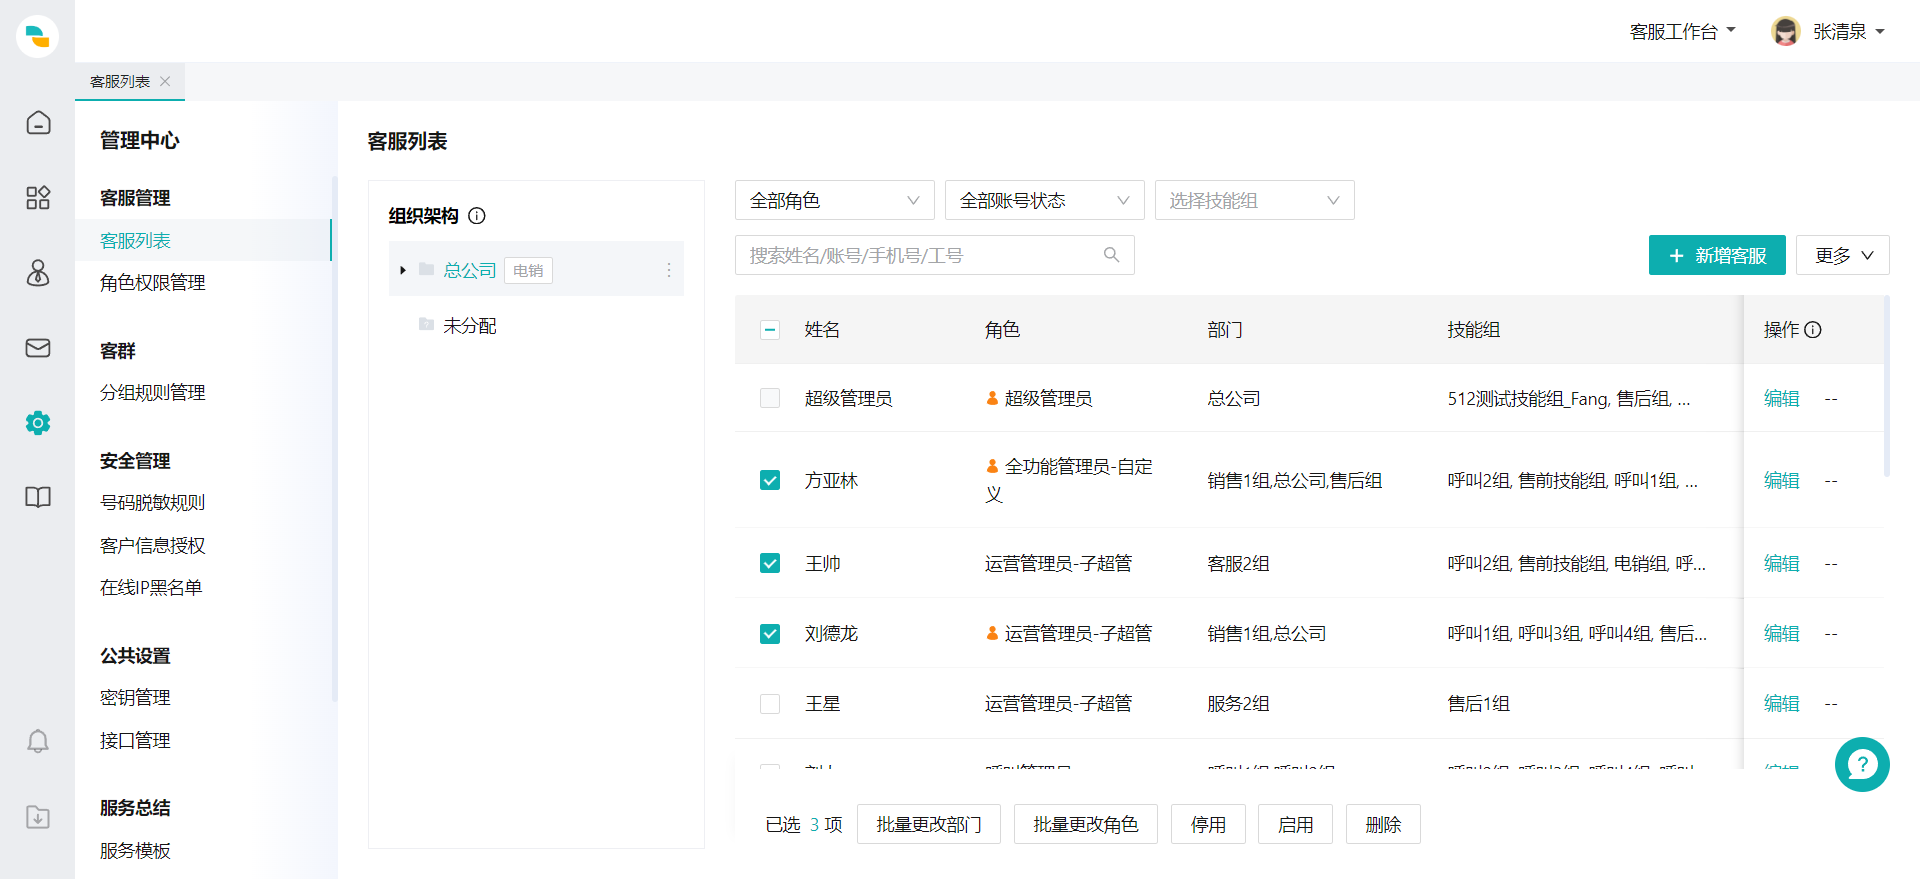Screen dimensions: 1920x879
Task: Click 编辑 for 王帅 row
Action: [1781, 564]
